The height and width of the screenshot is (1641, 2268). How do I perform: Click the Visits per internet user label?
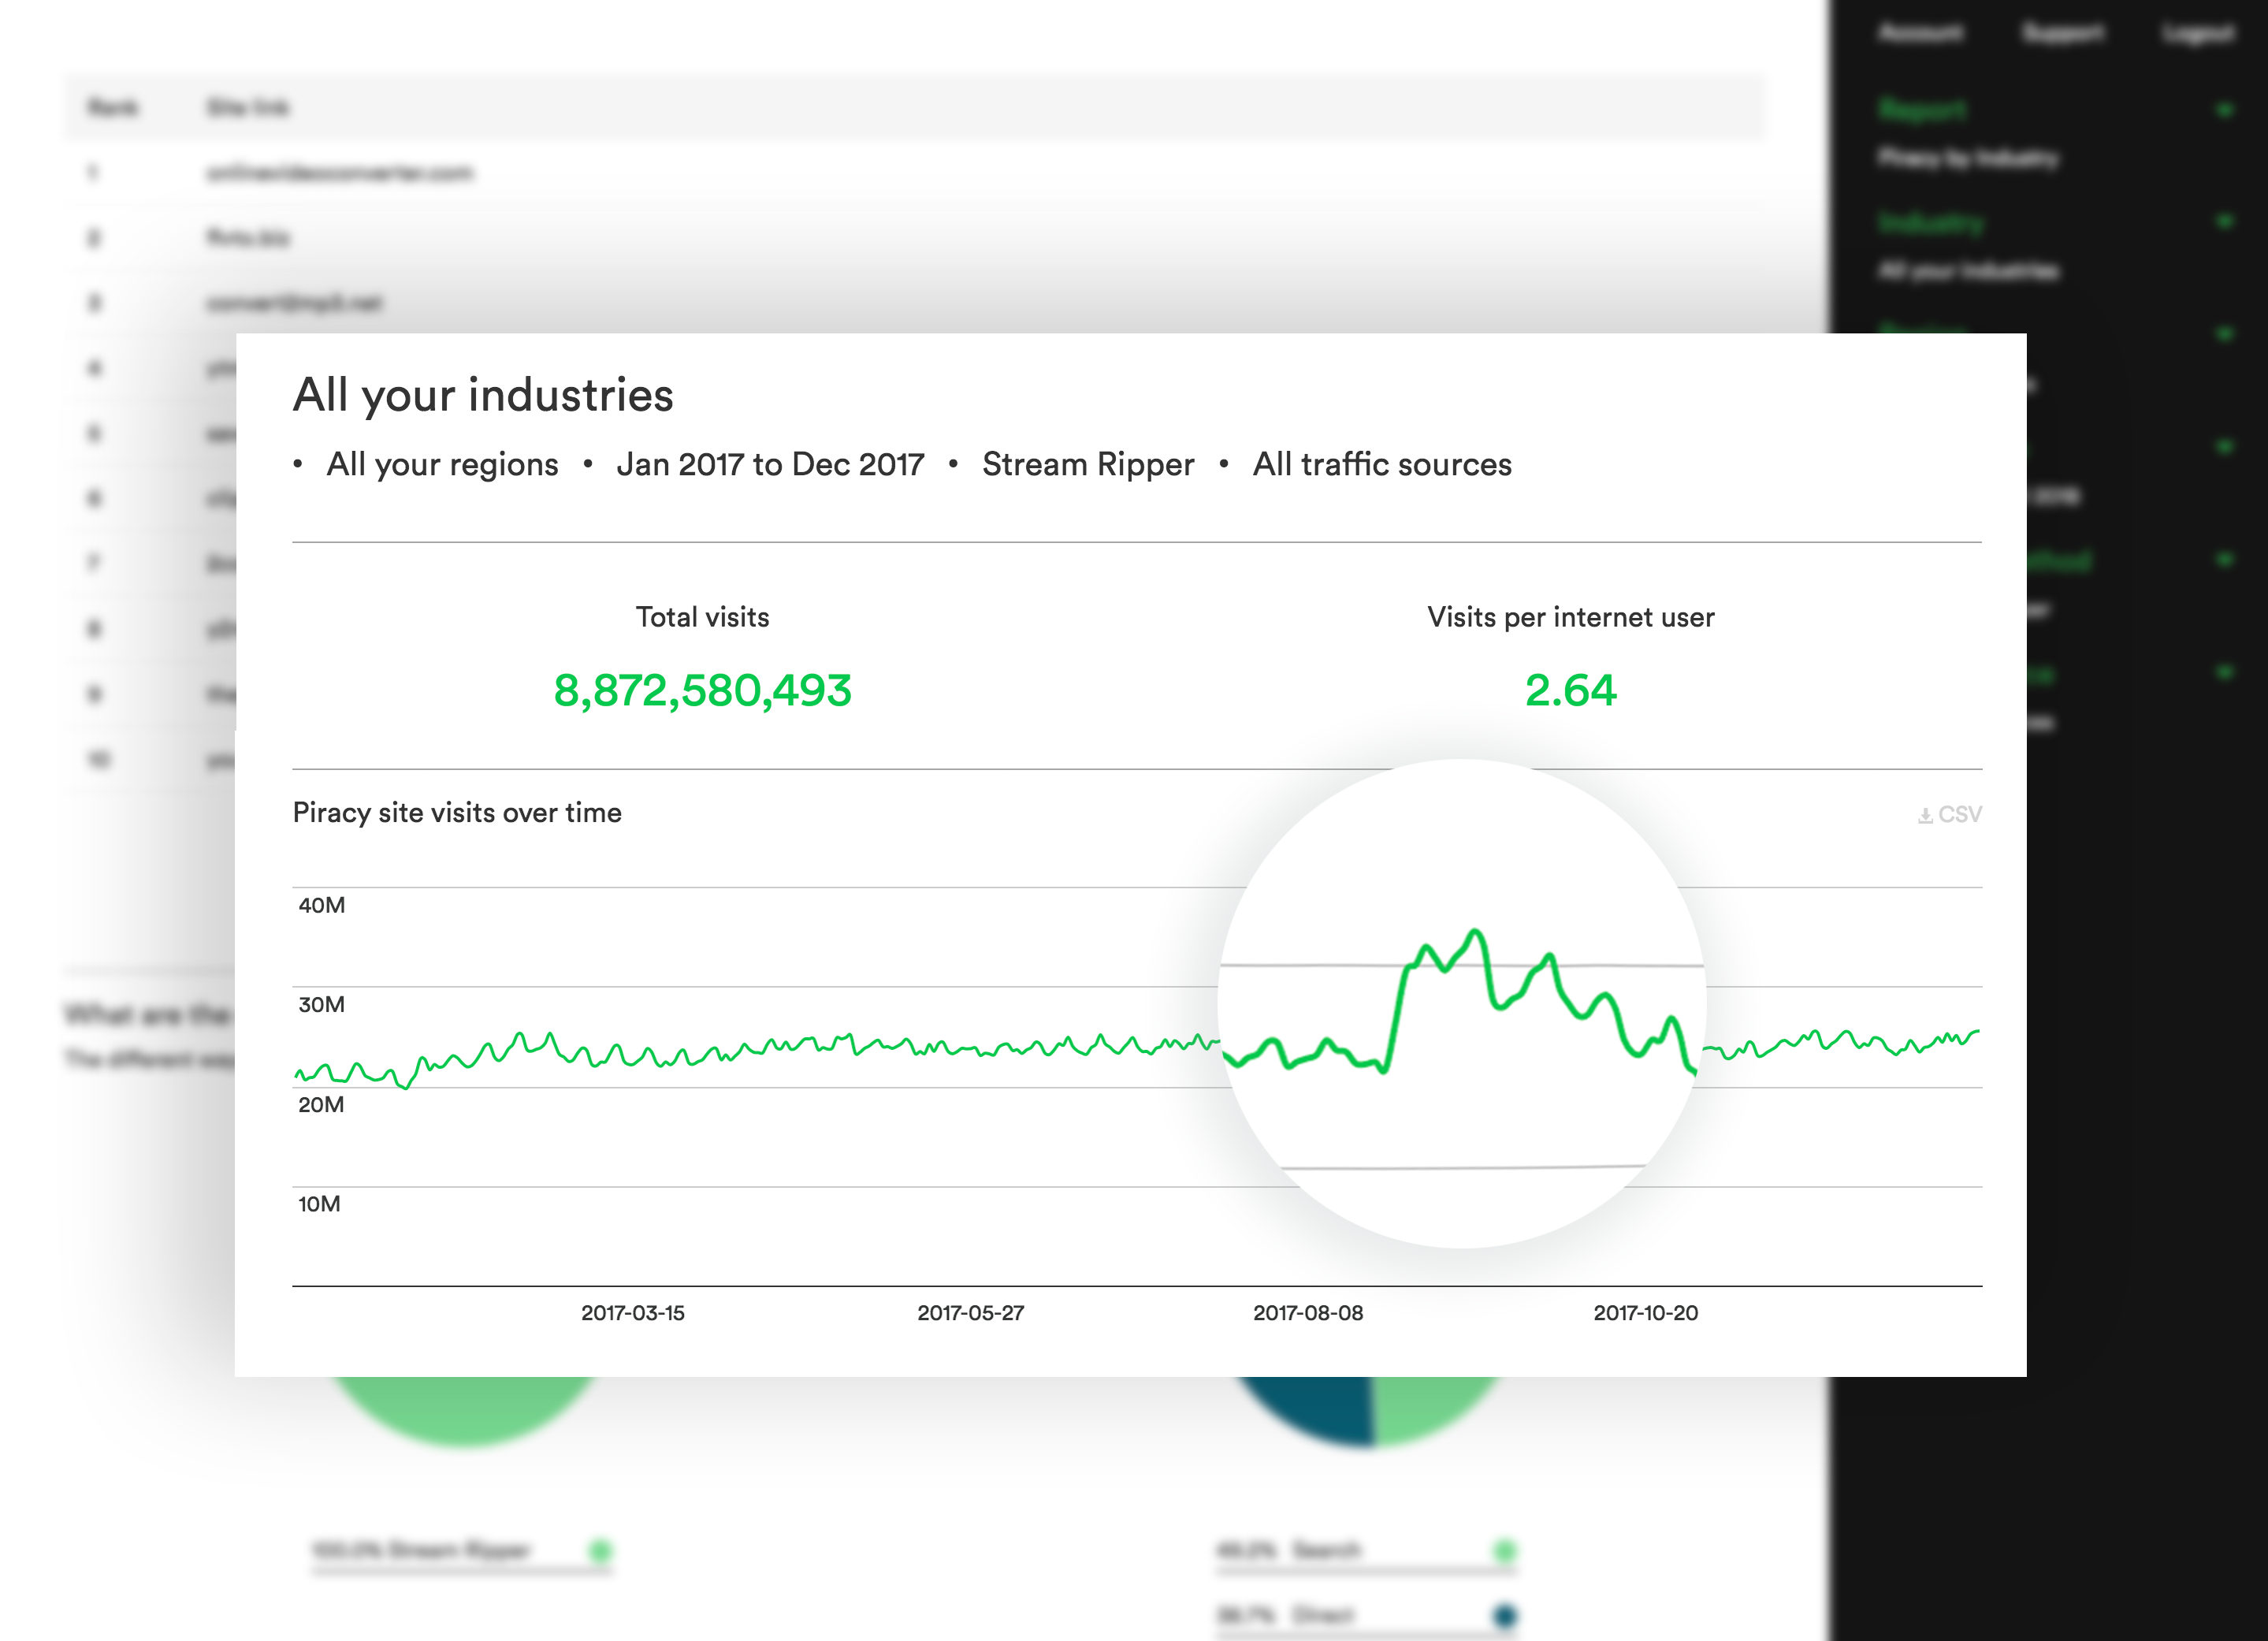pos(1570,617)
